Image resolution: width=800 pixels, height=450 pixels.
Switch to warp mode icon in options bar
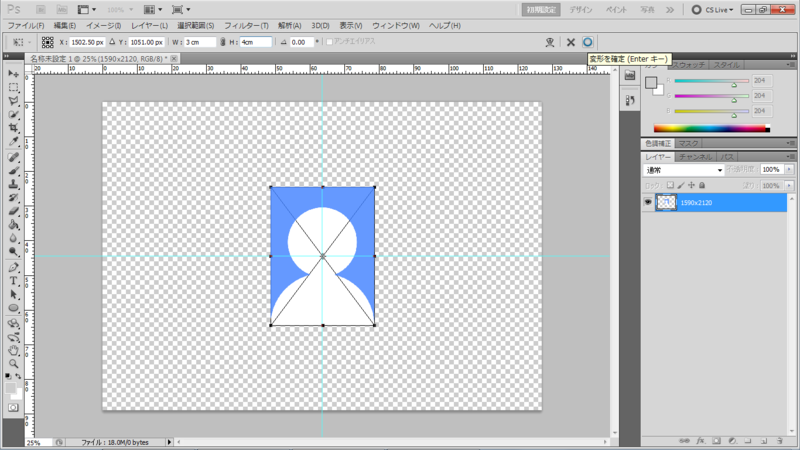pos(549,42)
